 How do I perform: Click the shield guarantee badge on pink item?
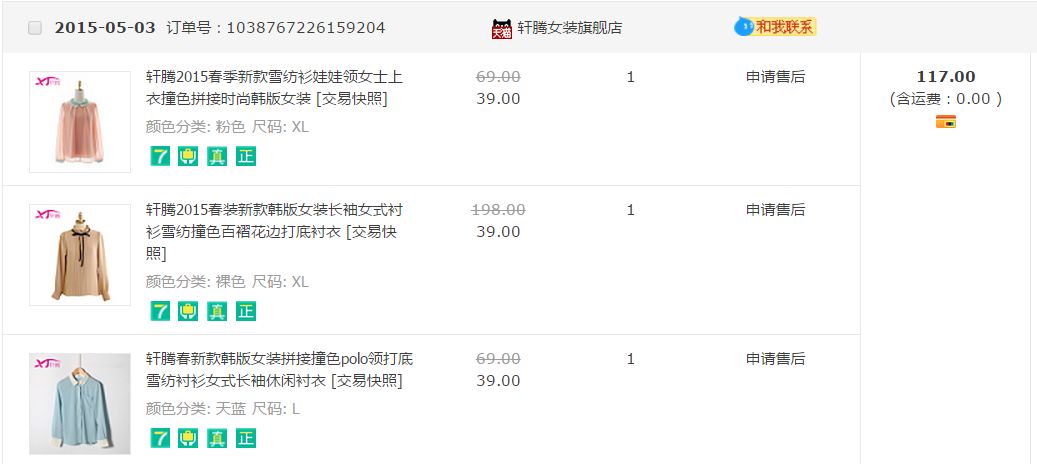pos(188,156)
